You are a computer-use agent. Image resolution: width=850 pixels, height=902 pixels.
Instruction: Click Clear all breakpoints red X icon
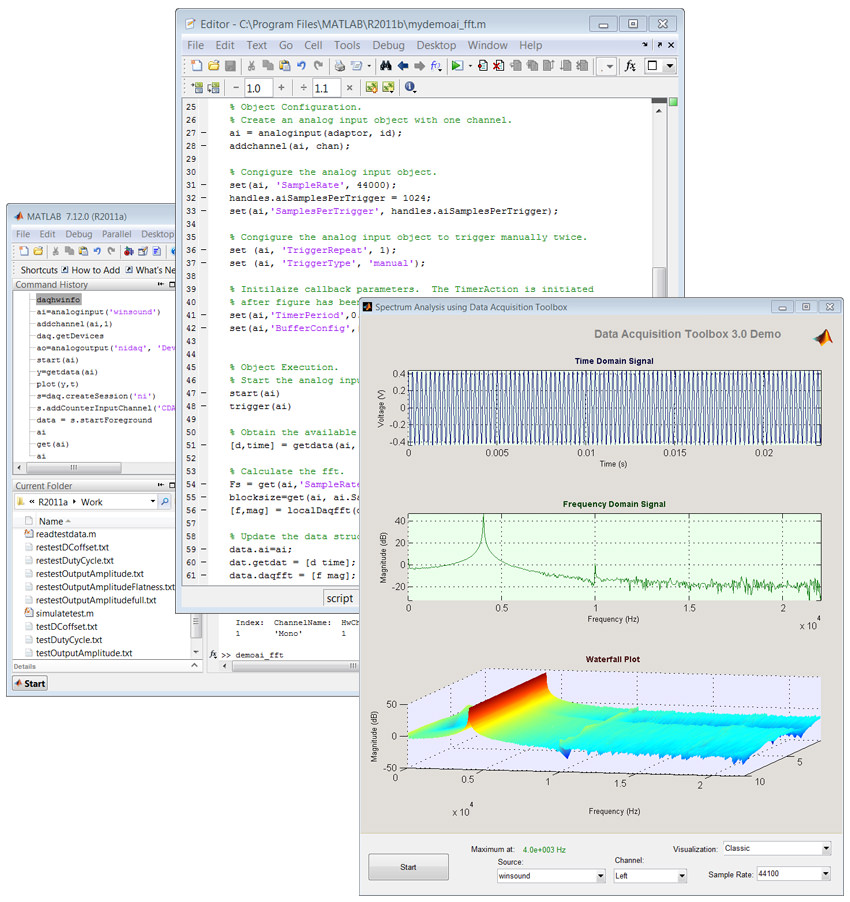click(x=499, y=66)
